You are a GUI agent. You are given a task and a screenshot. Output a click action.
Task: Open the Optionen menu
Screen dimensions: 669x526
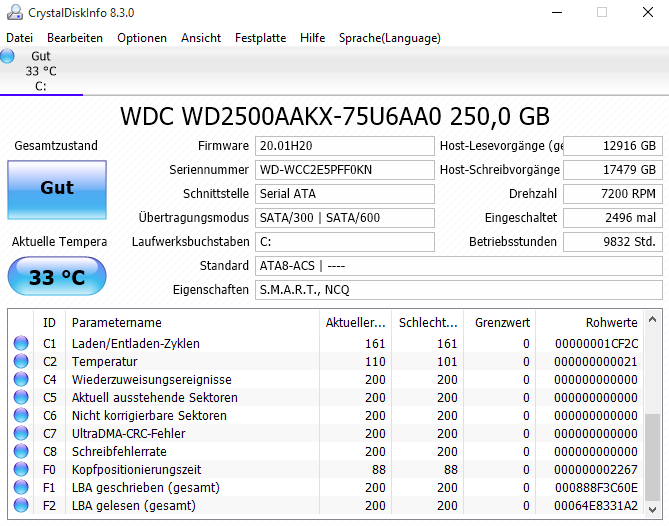tap(142, 38)
